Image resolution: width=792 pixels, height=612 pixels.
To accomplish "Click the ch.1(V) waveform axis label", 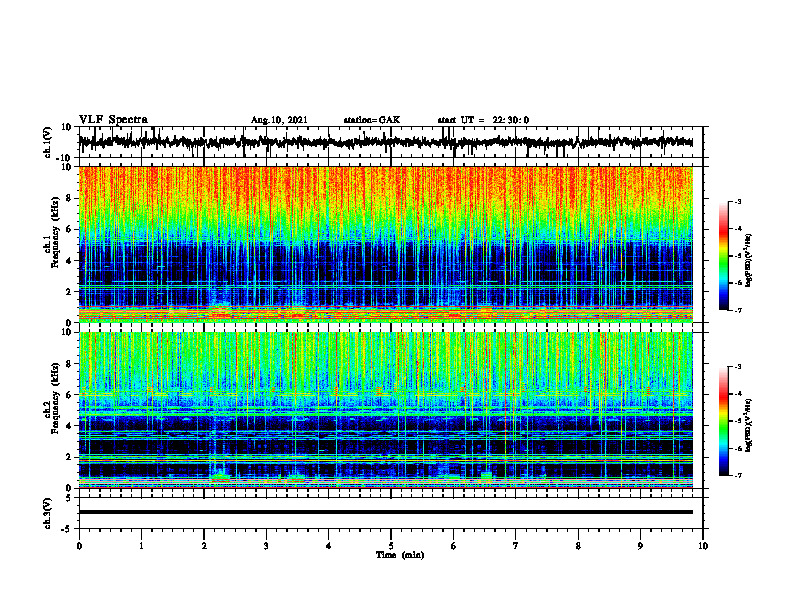I will pyautogui.click(x=47, y=142).
